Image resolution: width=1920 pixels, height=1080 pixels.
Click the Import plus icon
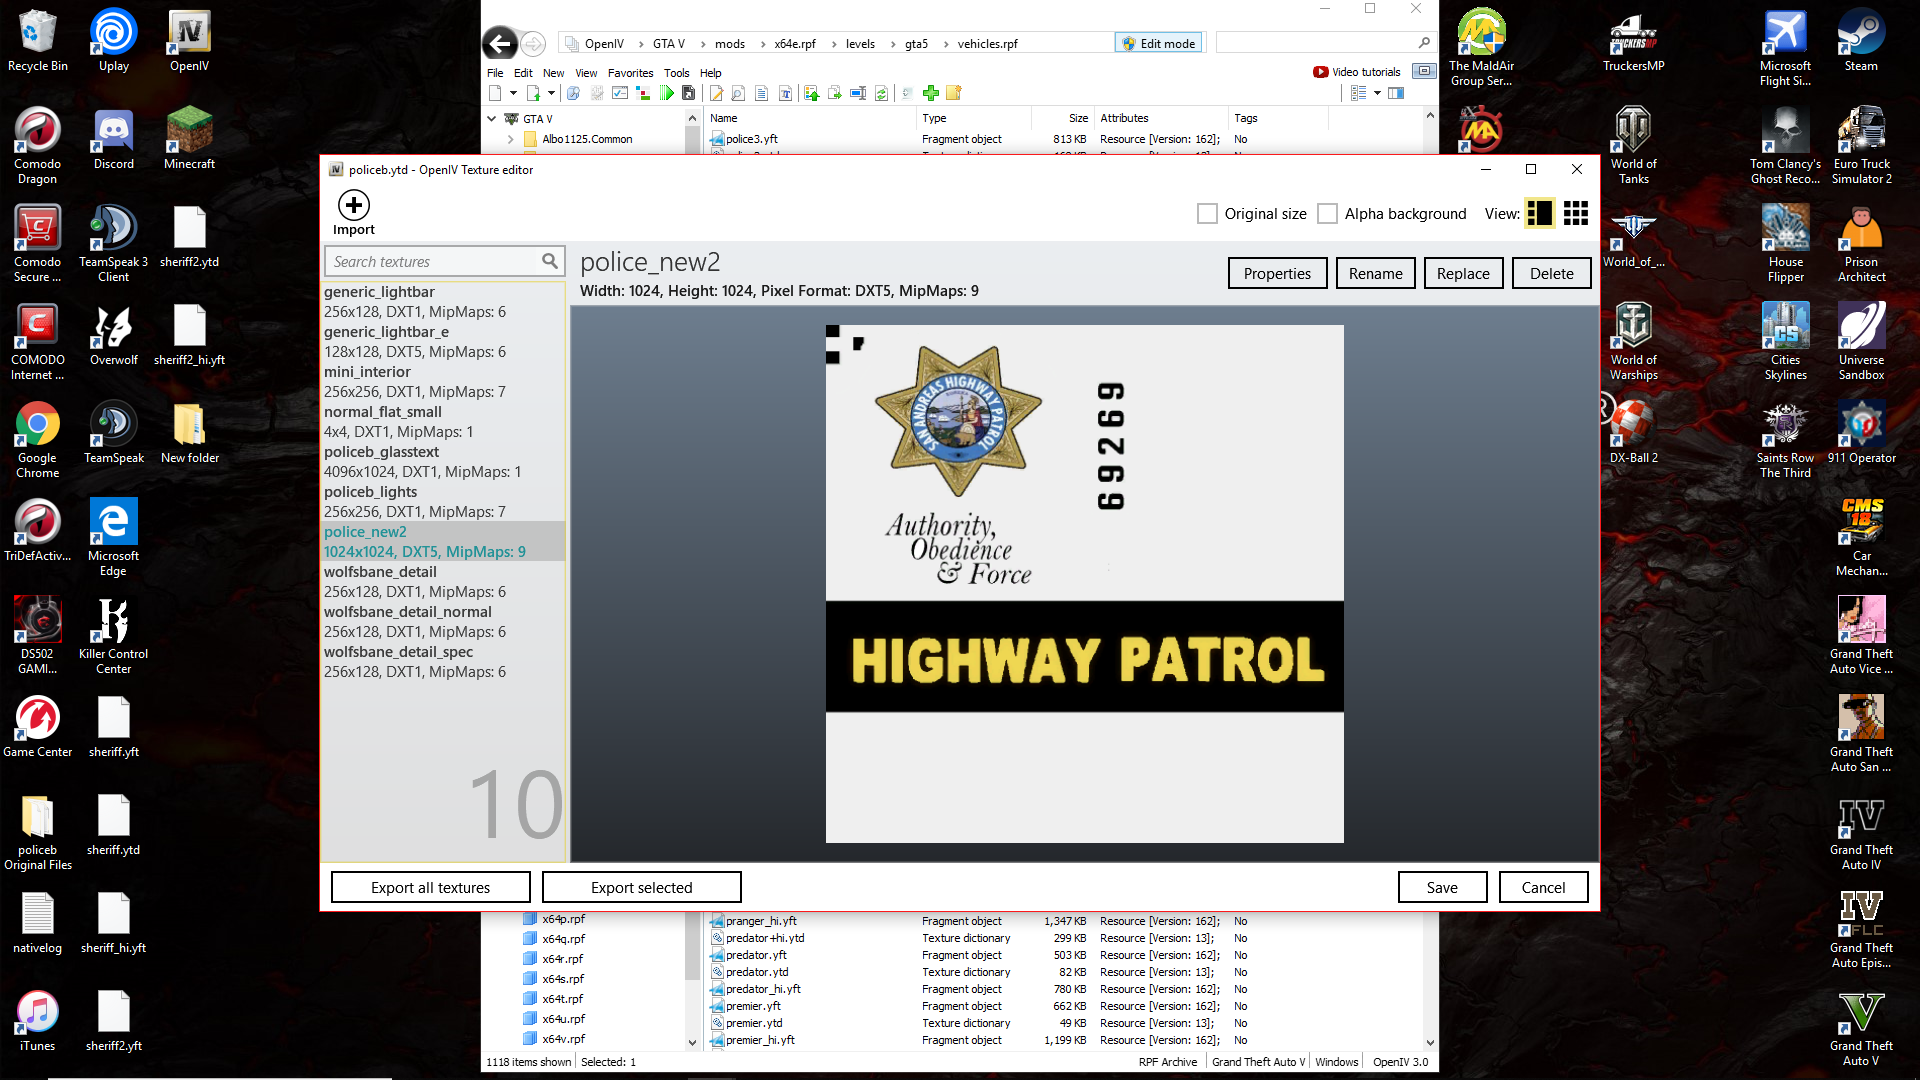coord(353,206)
